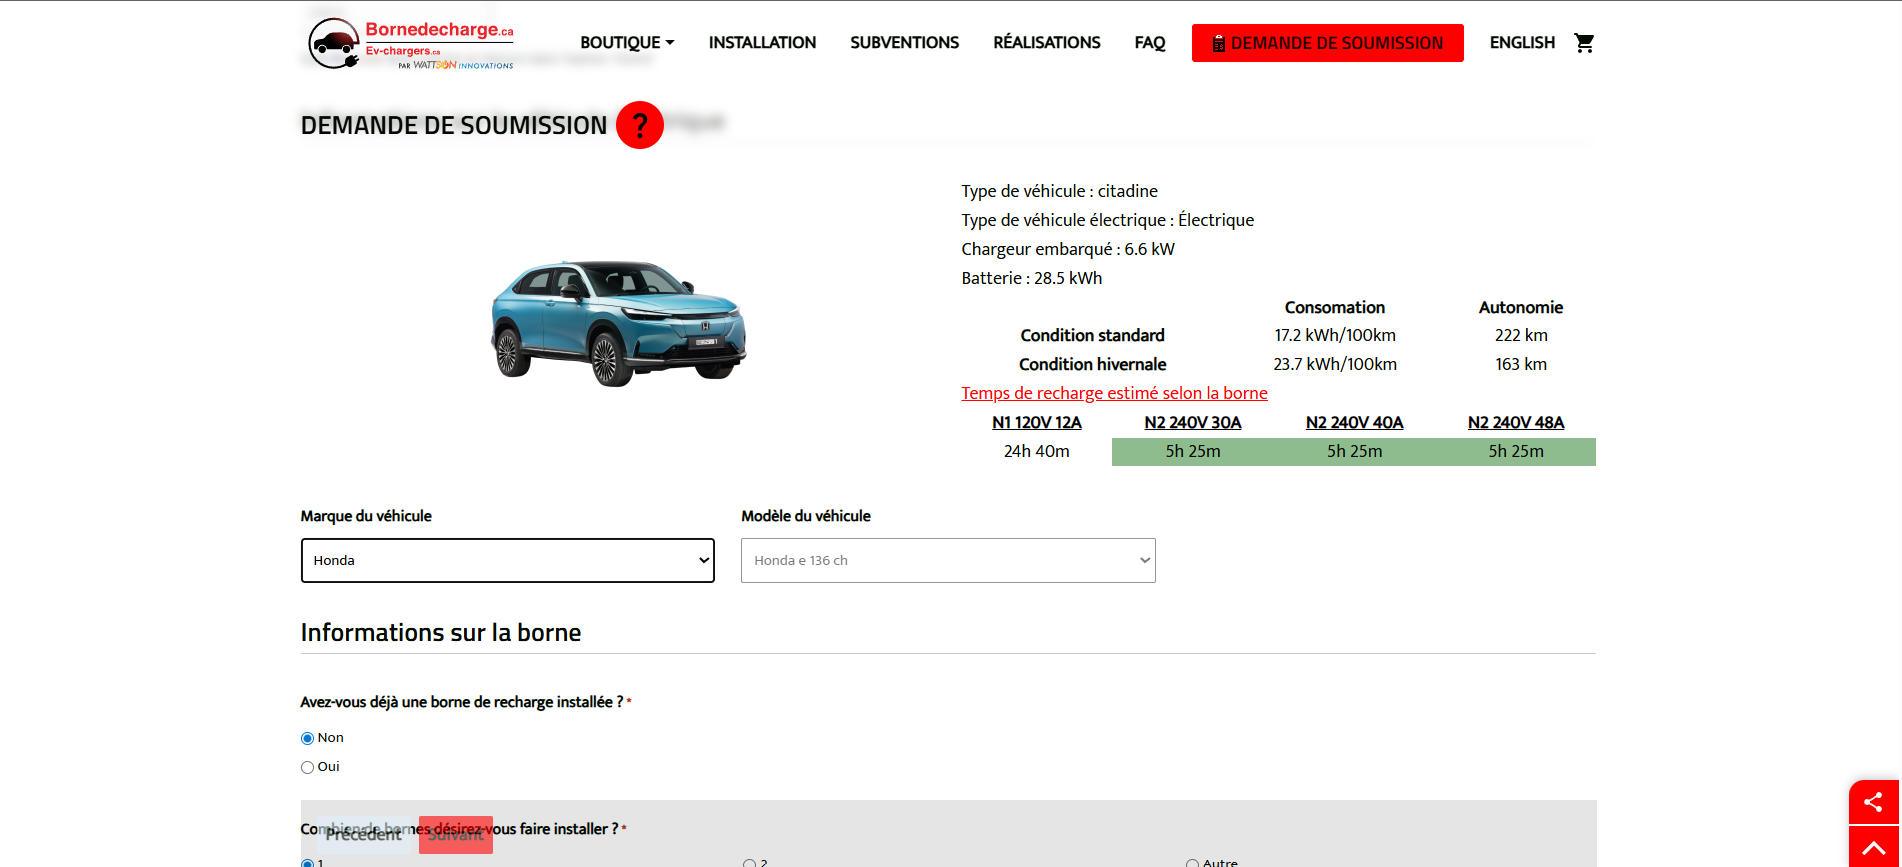Select the 'Oui' radio button
This screenshot has height=867, width=1902.
click(x=307, y=767)
